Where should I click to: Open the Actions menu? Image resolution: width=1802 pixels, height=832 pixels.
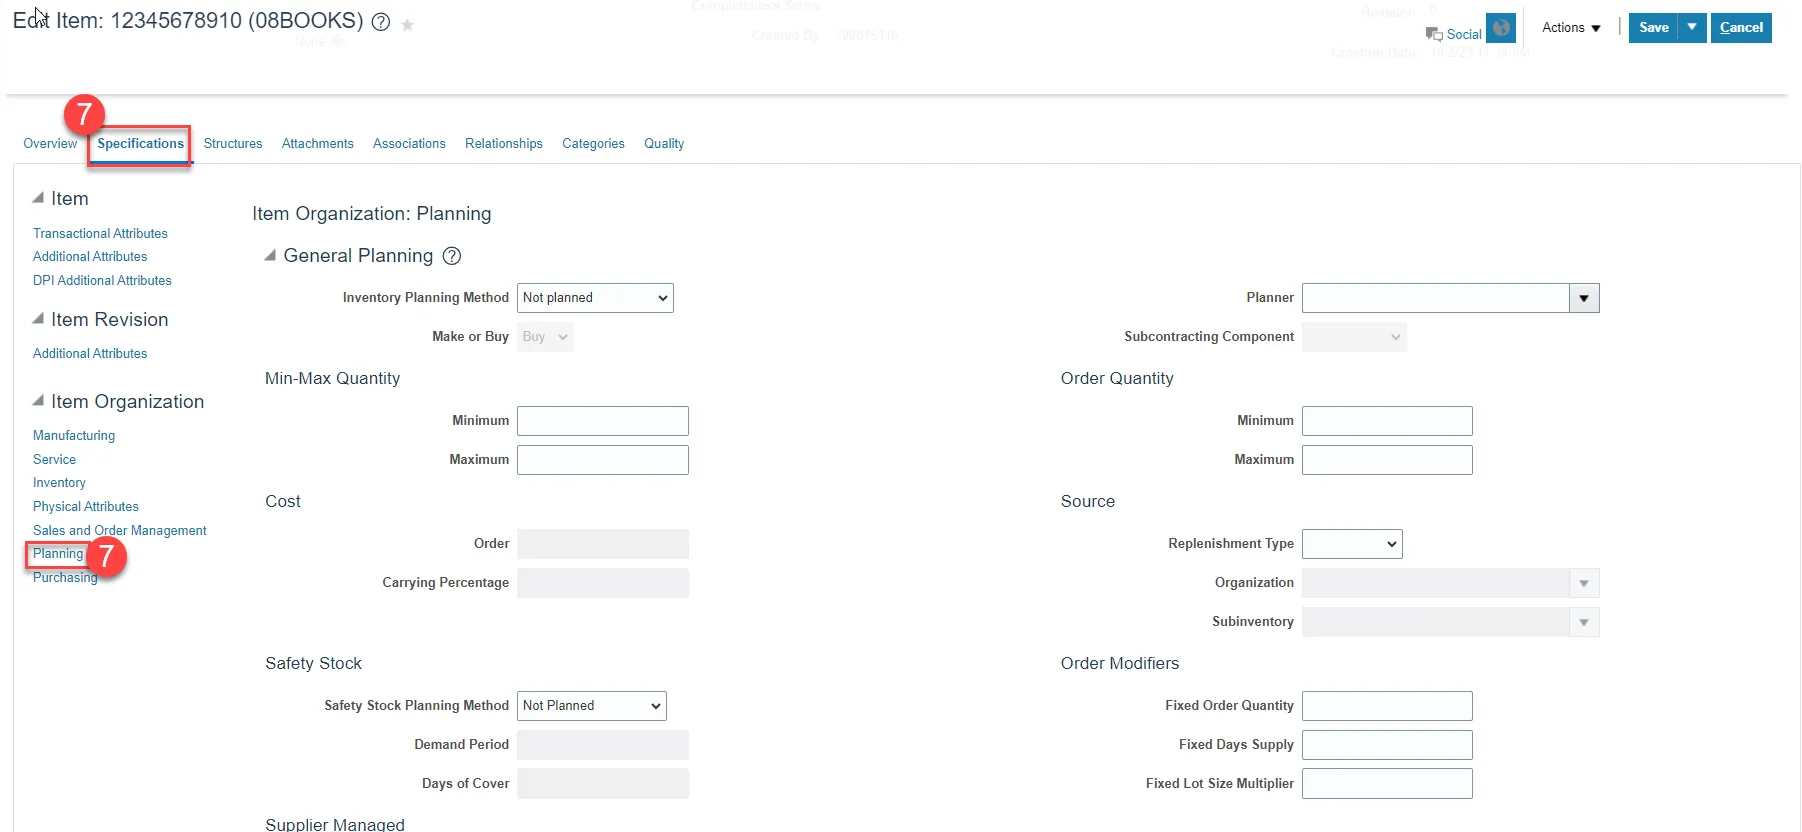pos(1571,28)
